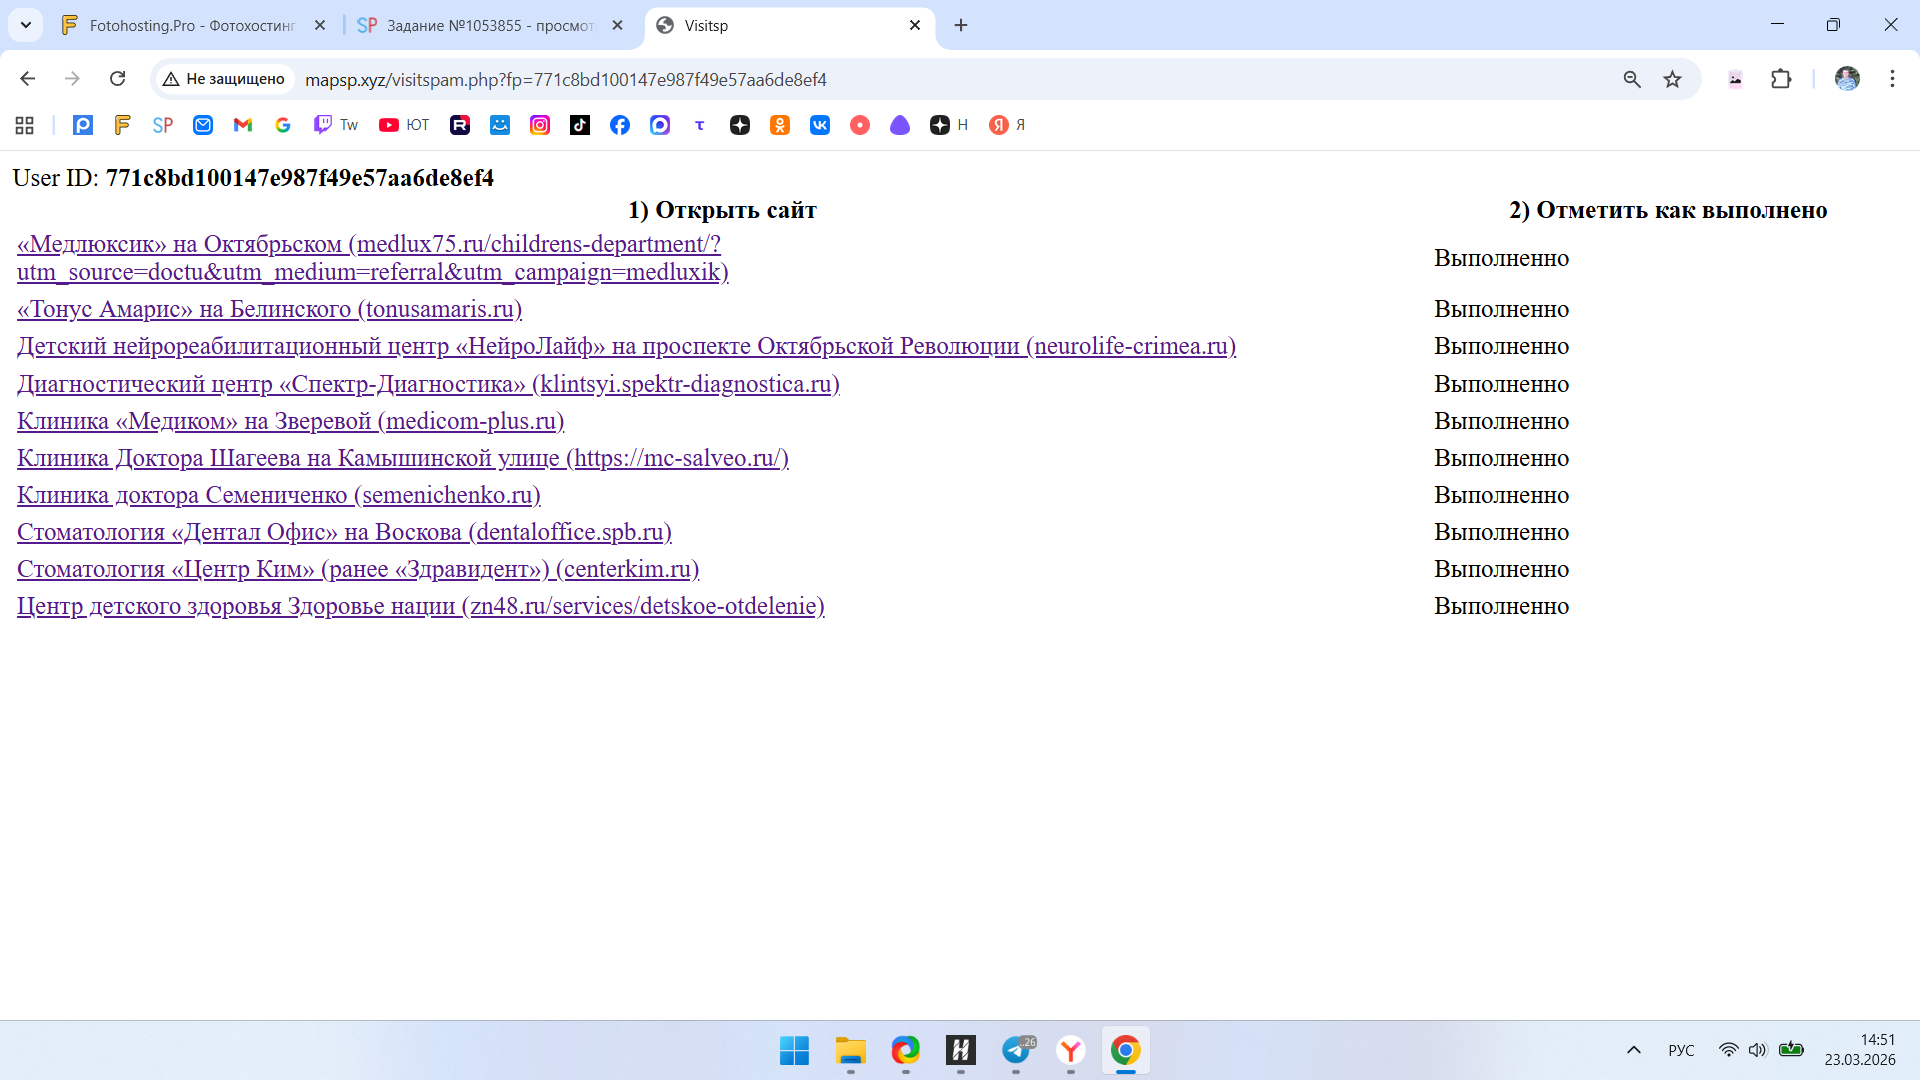This screenshot has width=1920, height=1080.
Task: Open the Gmail bookmark
Action: [243, 125]
